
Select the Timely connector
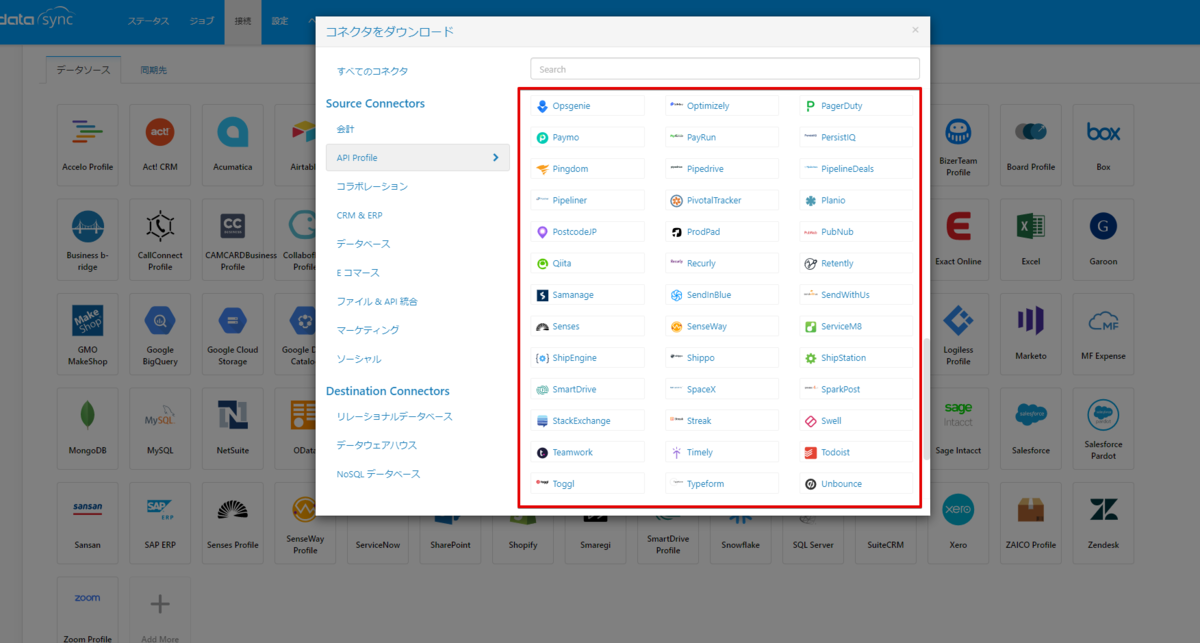pyautogui.click(x=721, y=452)
